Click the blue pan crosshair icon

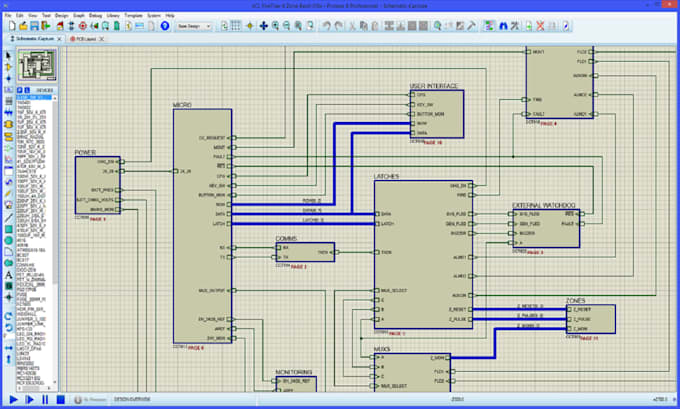pos(263,26)
